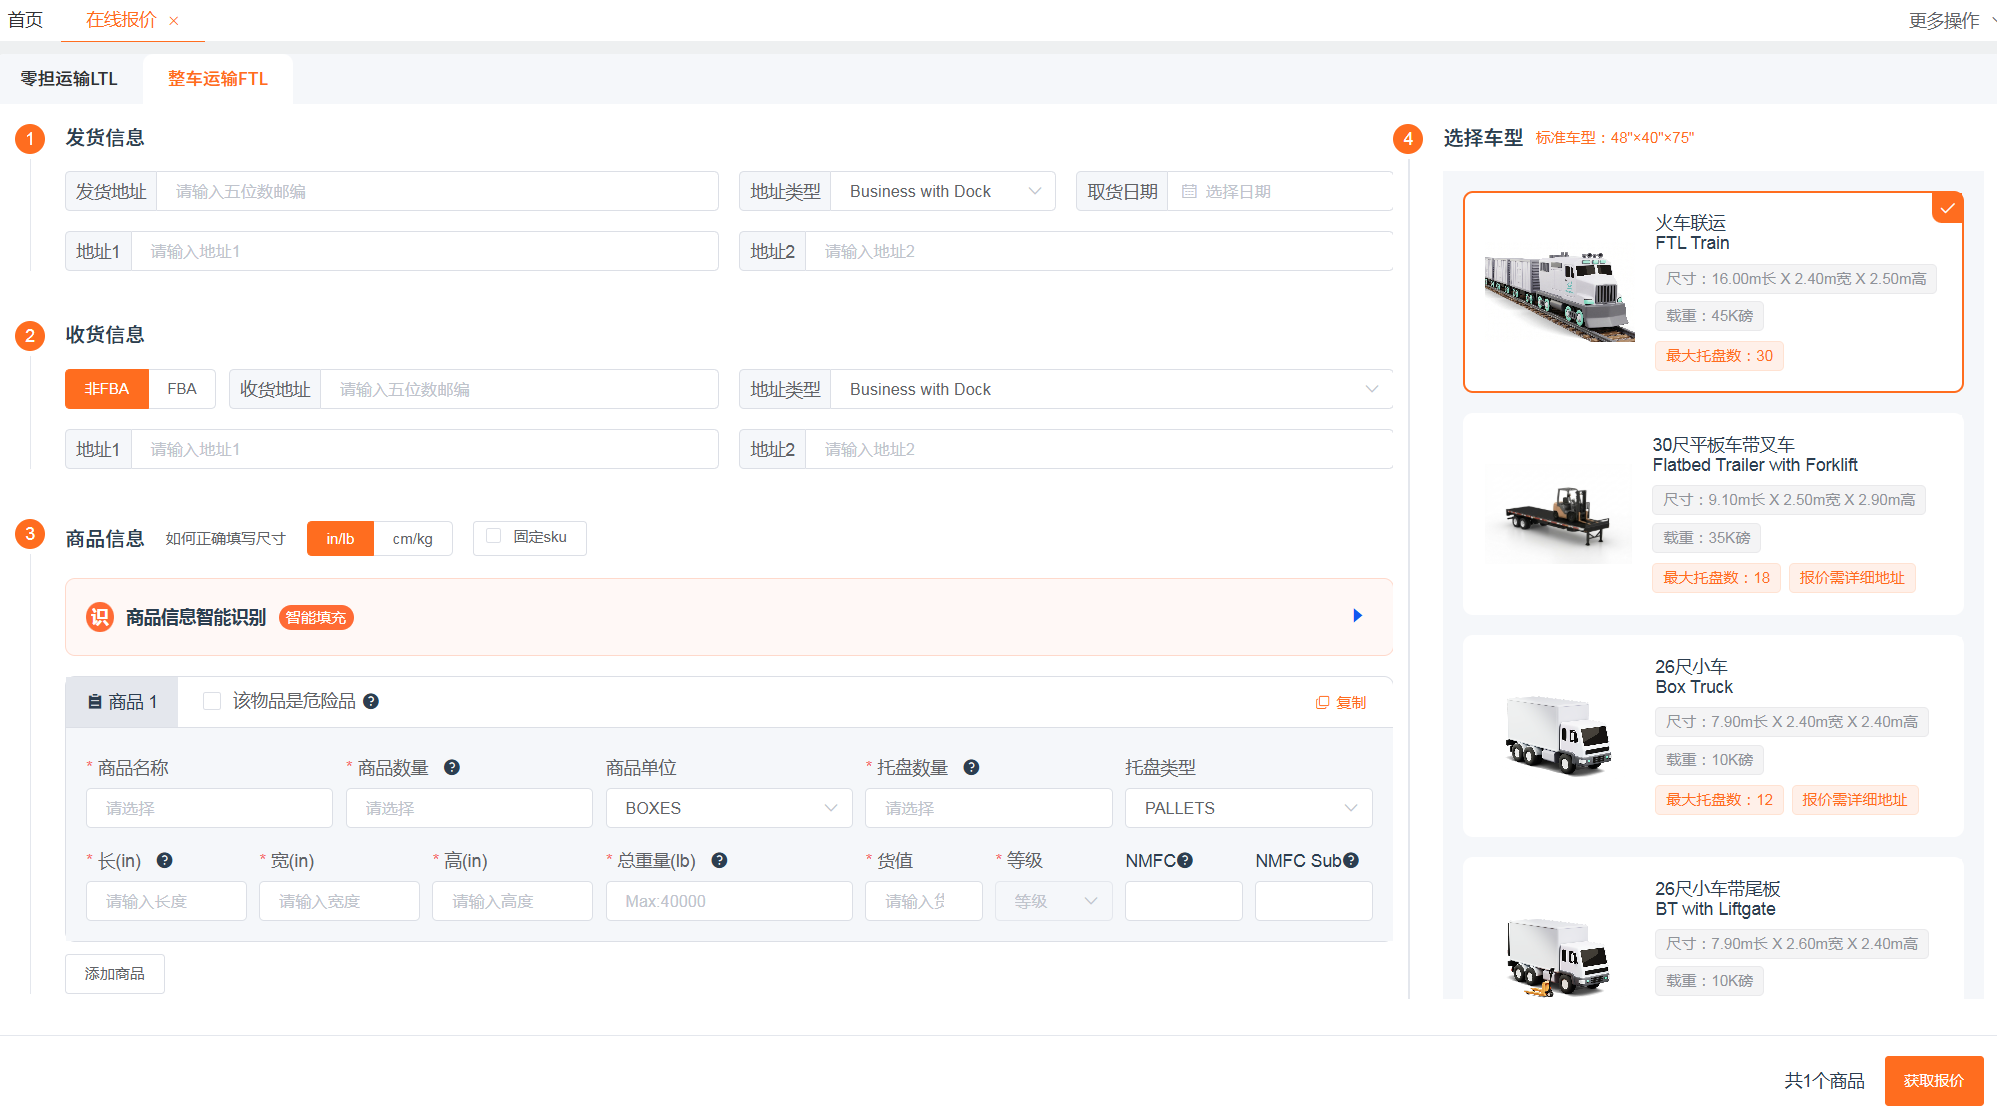Select the 非FBA option
Screen dimensions: 1997x1118
(107, 389)
